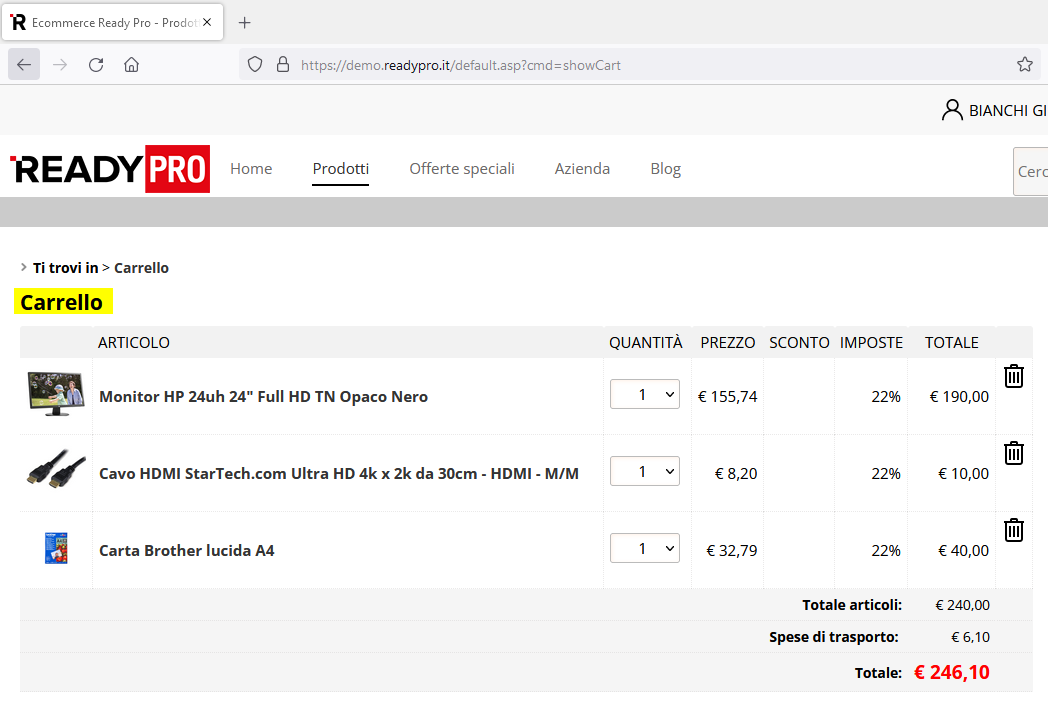Click the Monitor HP product thumbnail
1048x702 pixels.
click(x=56, y=394)
